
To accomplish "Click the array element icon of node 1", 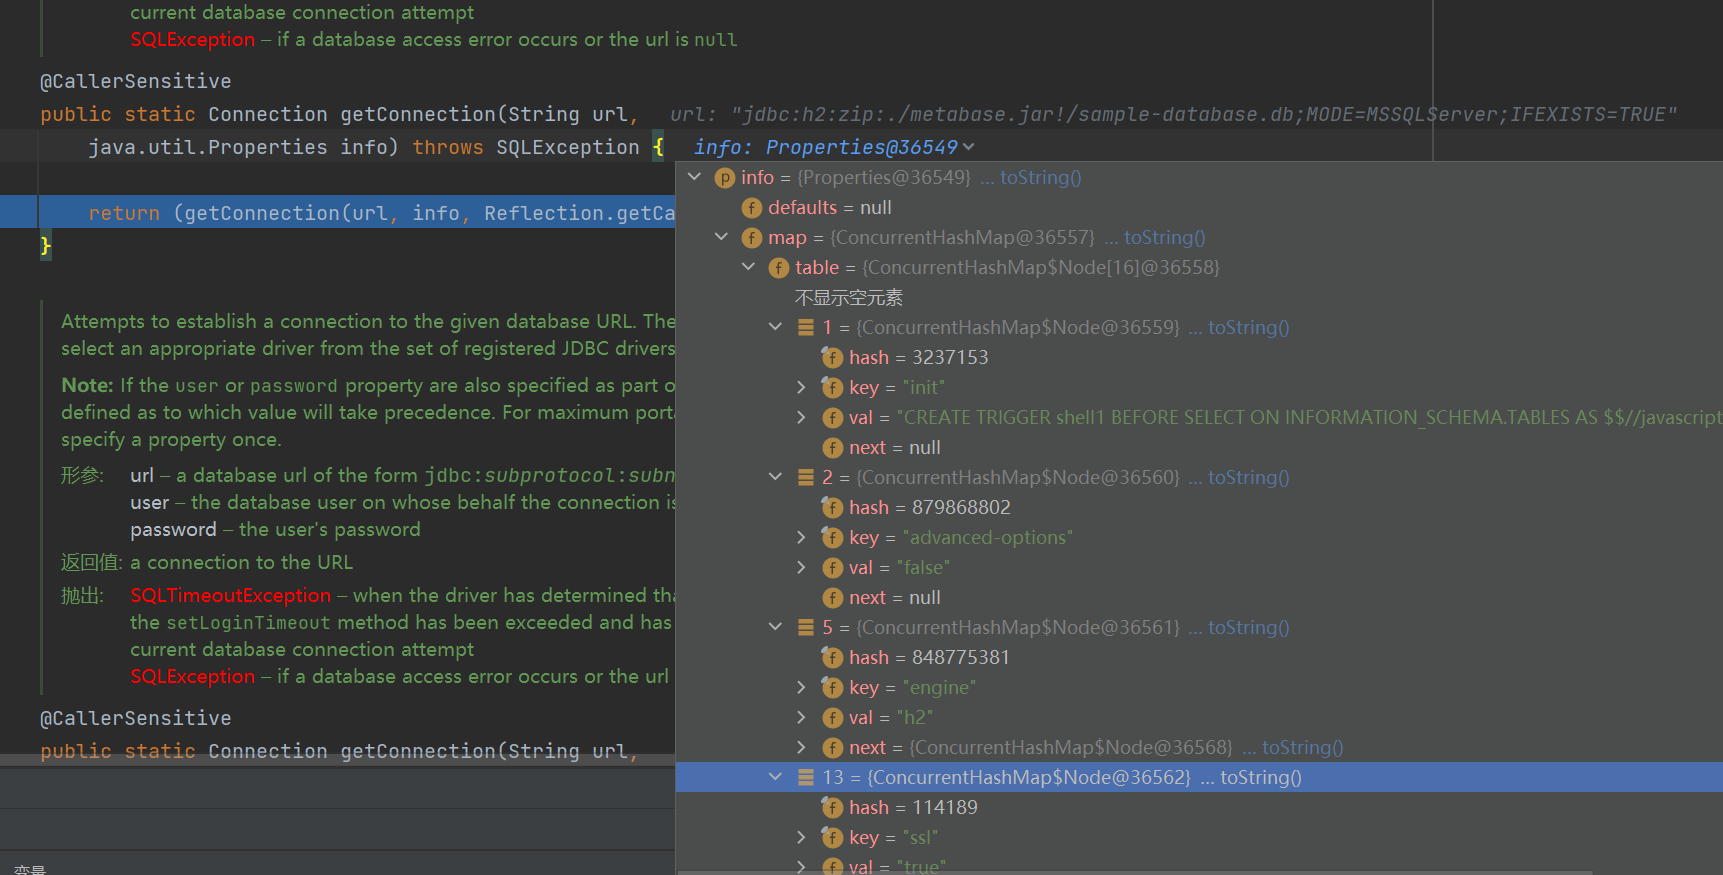I will [806, 327].
